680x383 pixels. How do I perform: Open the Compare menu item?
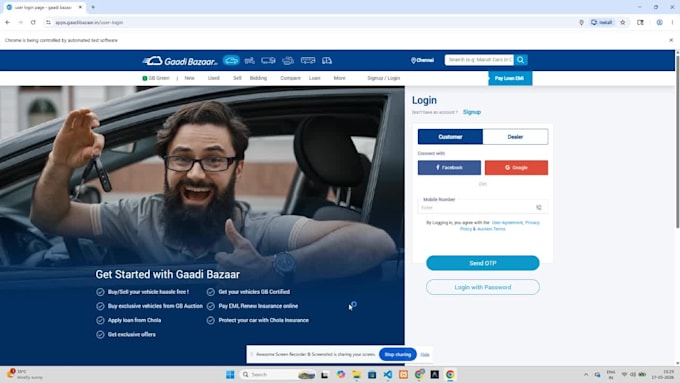[291, 78]
